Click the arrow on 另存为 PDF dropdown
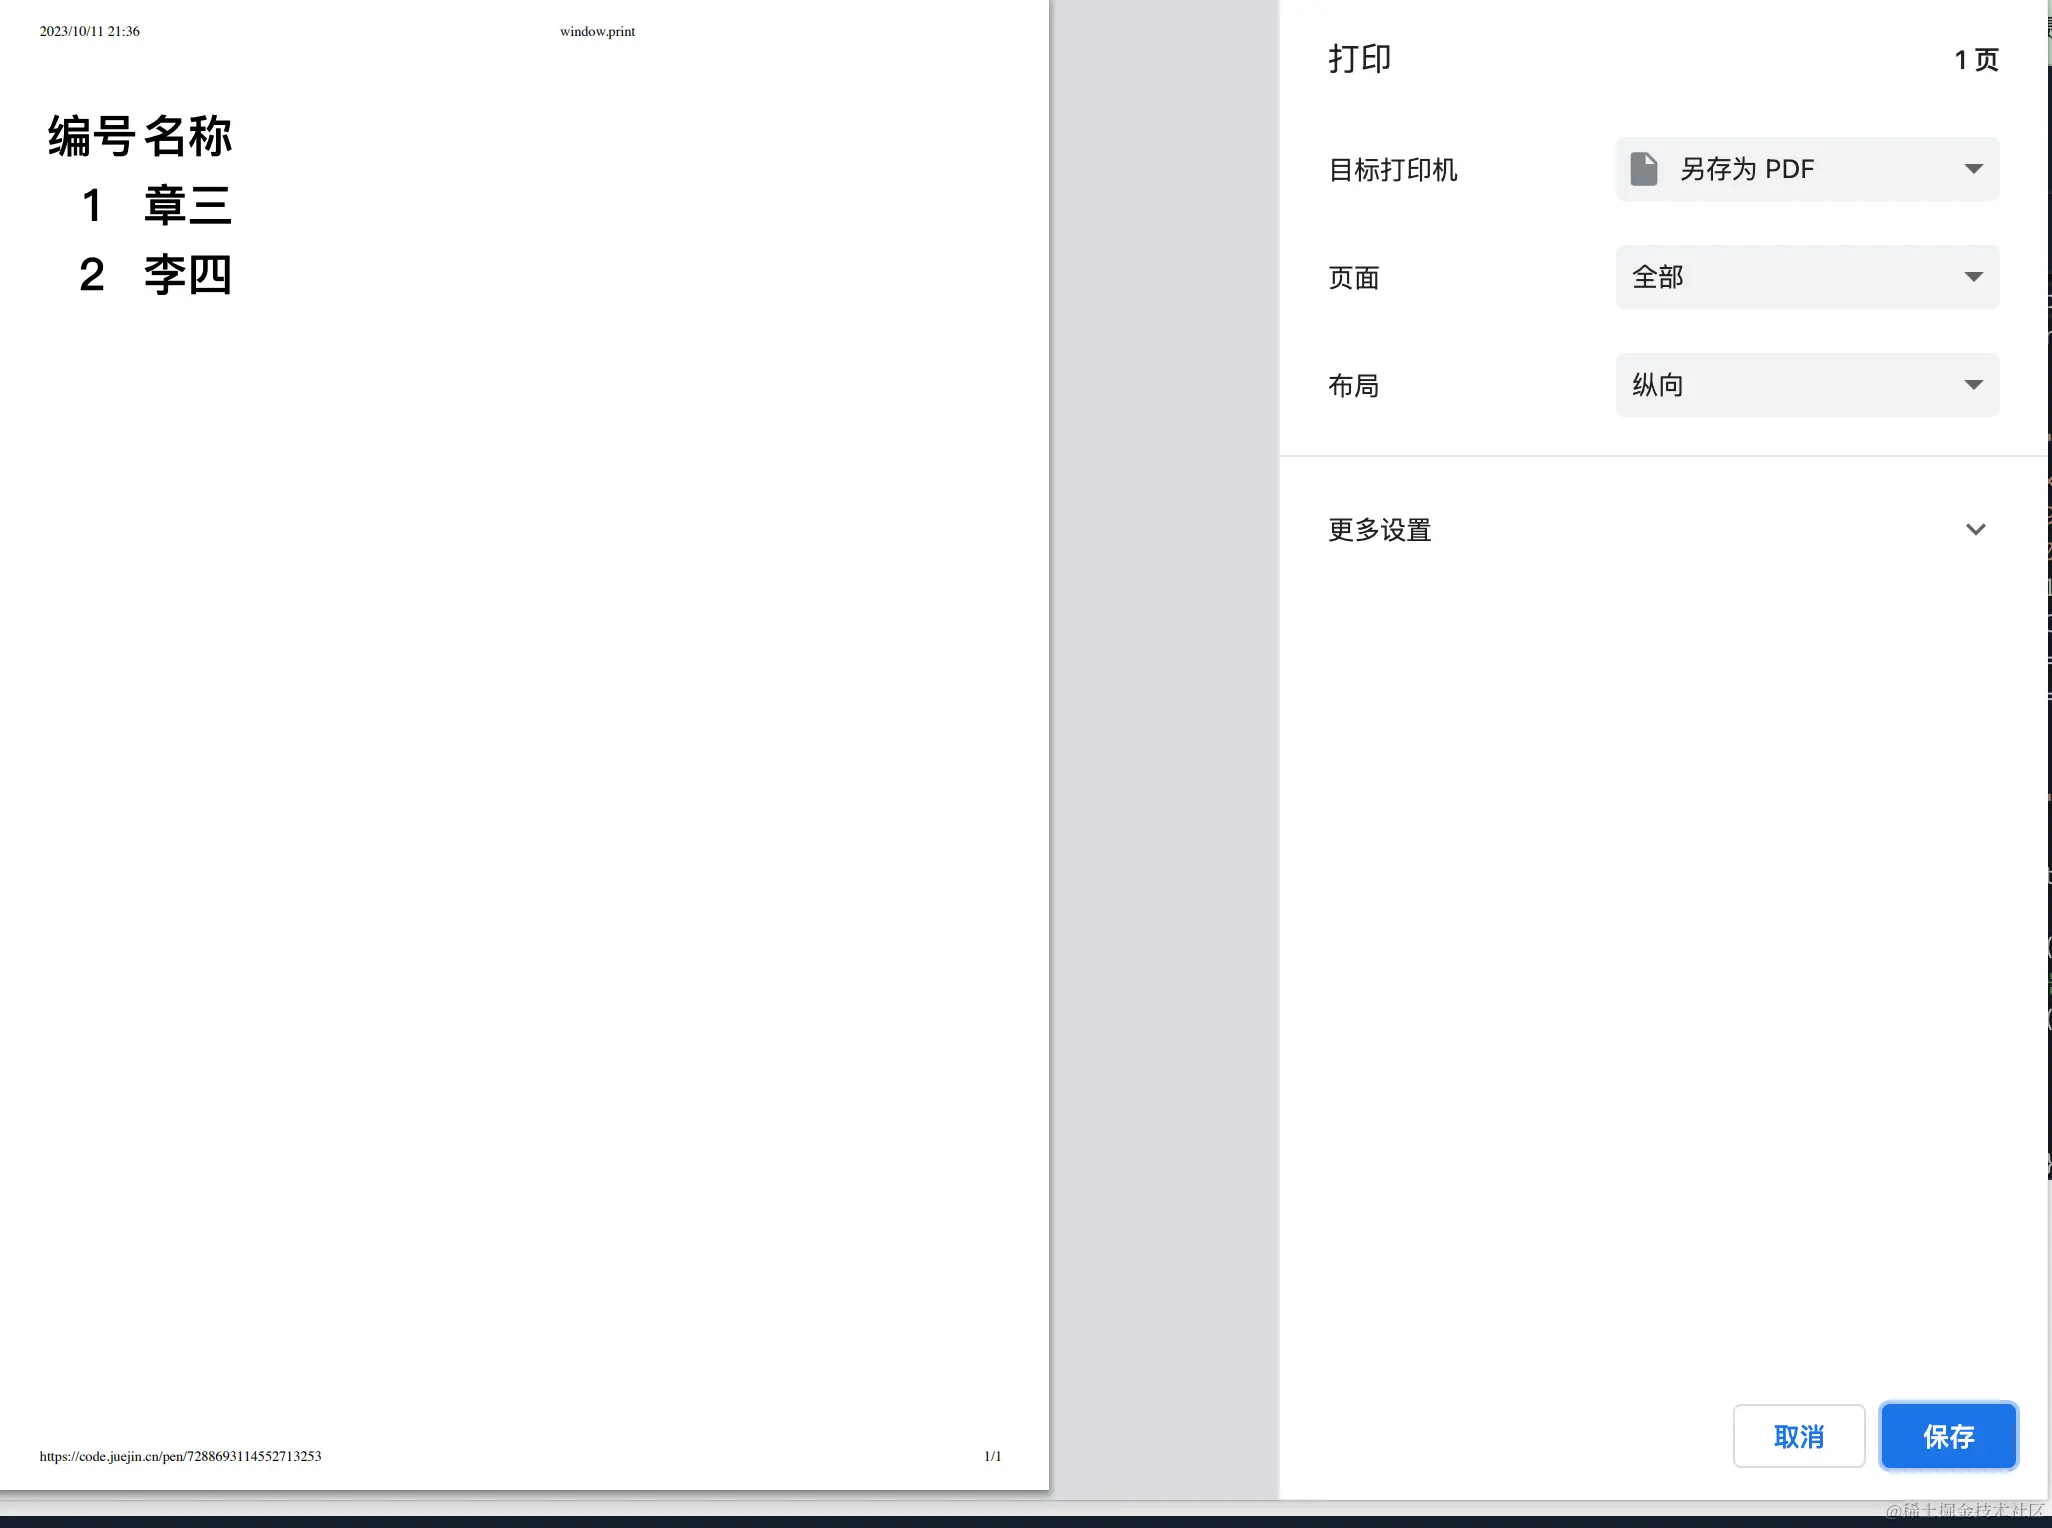Image resolution: width=2052 pixels, height=1528 pixels. (1973, 169)
